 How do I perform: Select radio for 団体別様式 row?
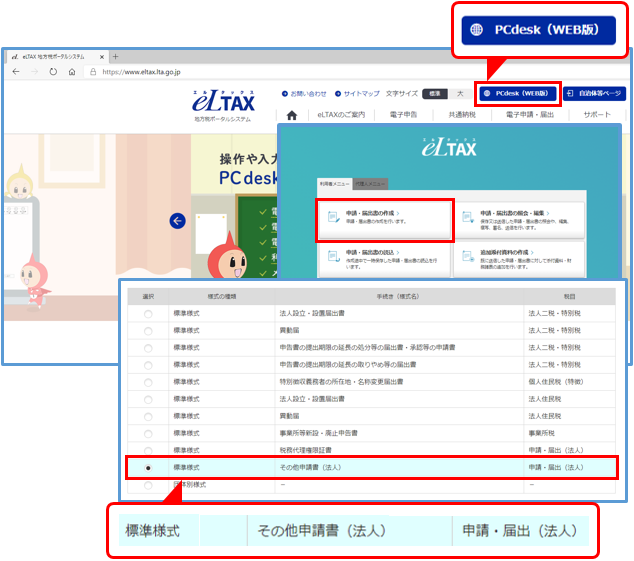(x=148, y=485)
